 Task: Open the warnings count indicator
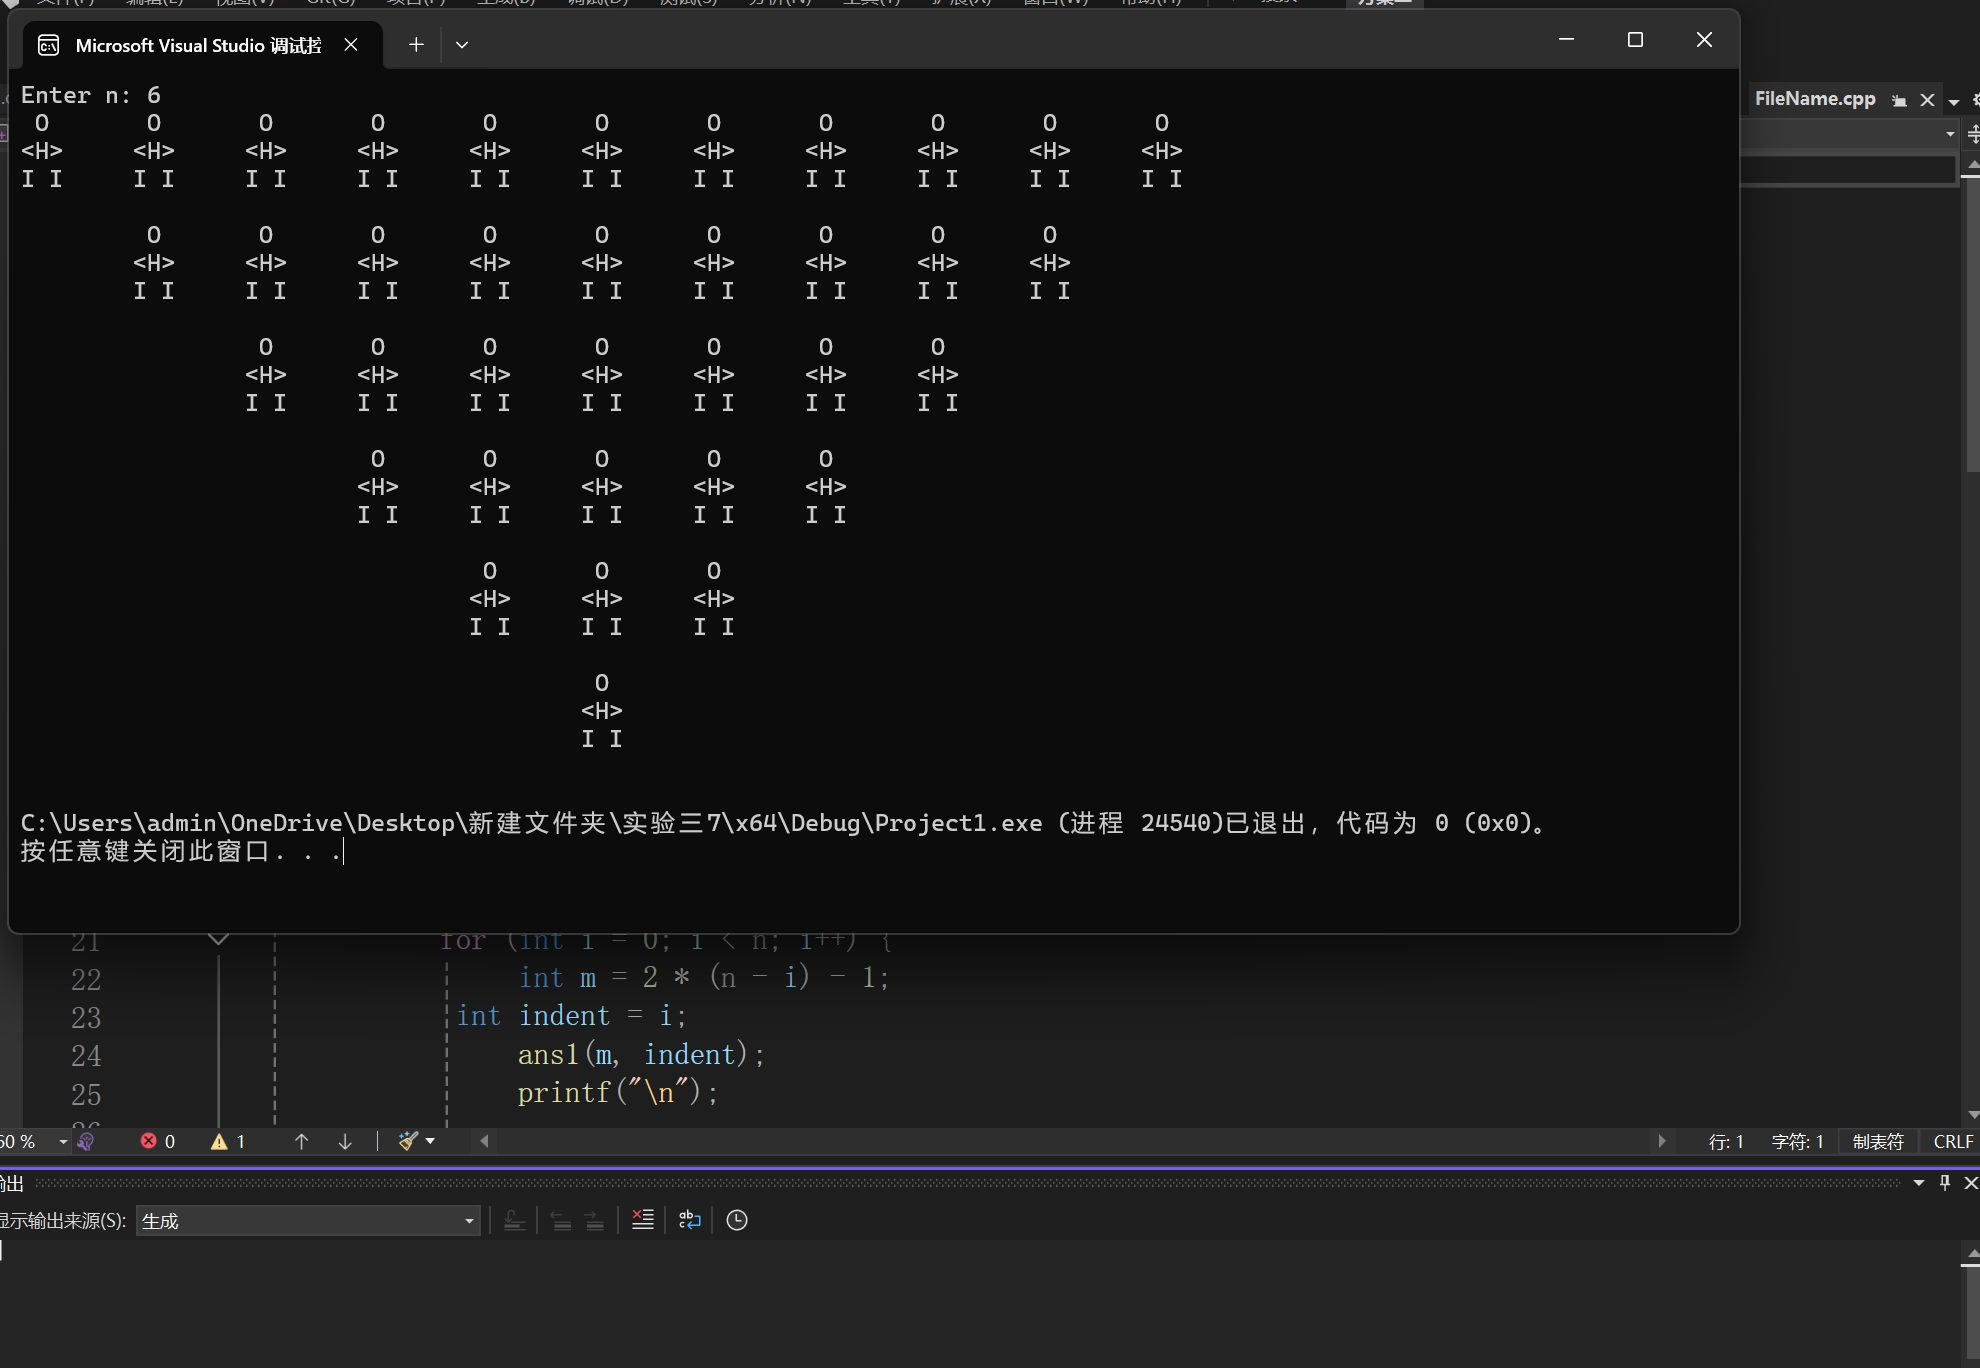229,1141
